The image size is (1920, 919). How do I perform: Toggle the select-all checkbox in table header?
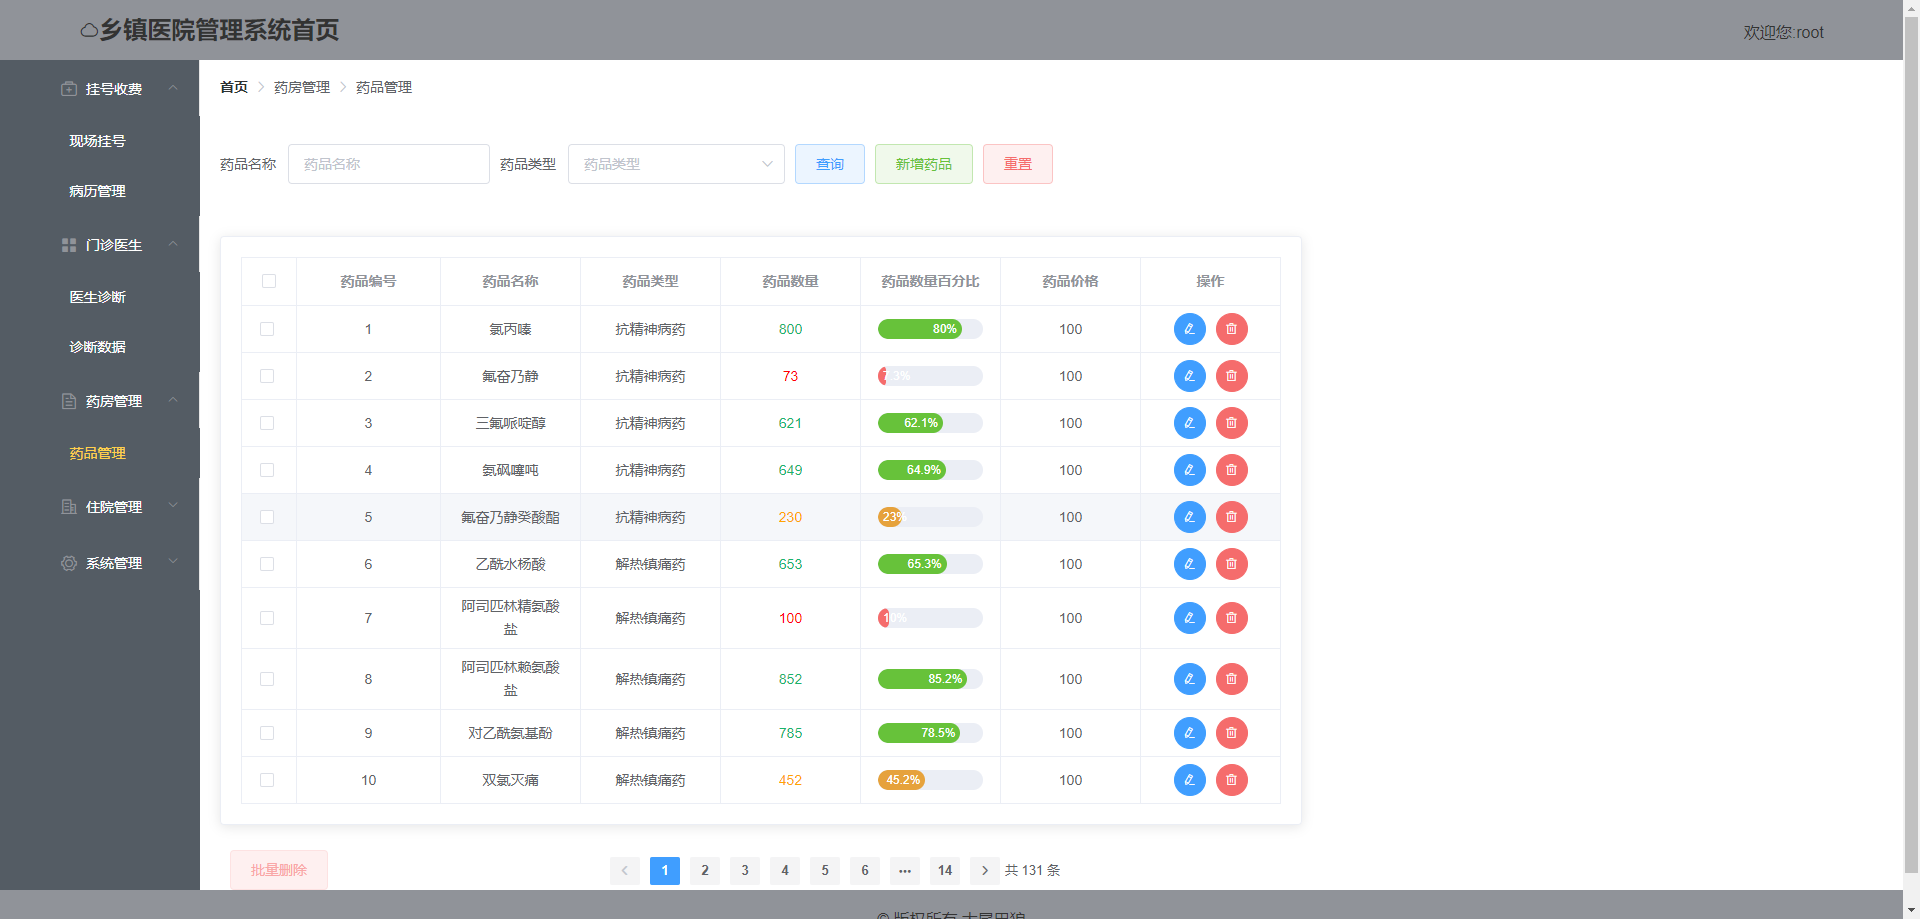269,281
